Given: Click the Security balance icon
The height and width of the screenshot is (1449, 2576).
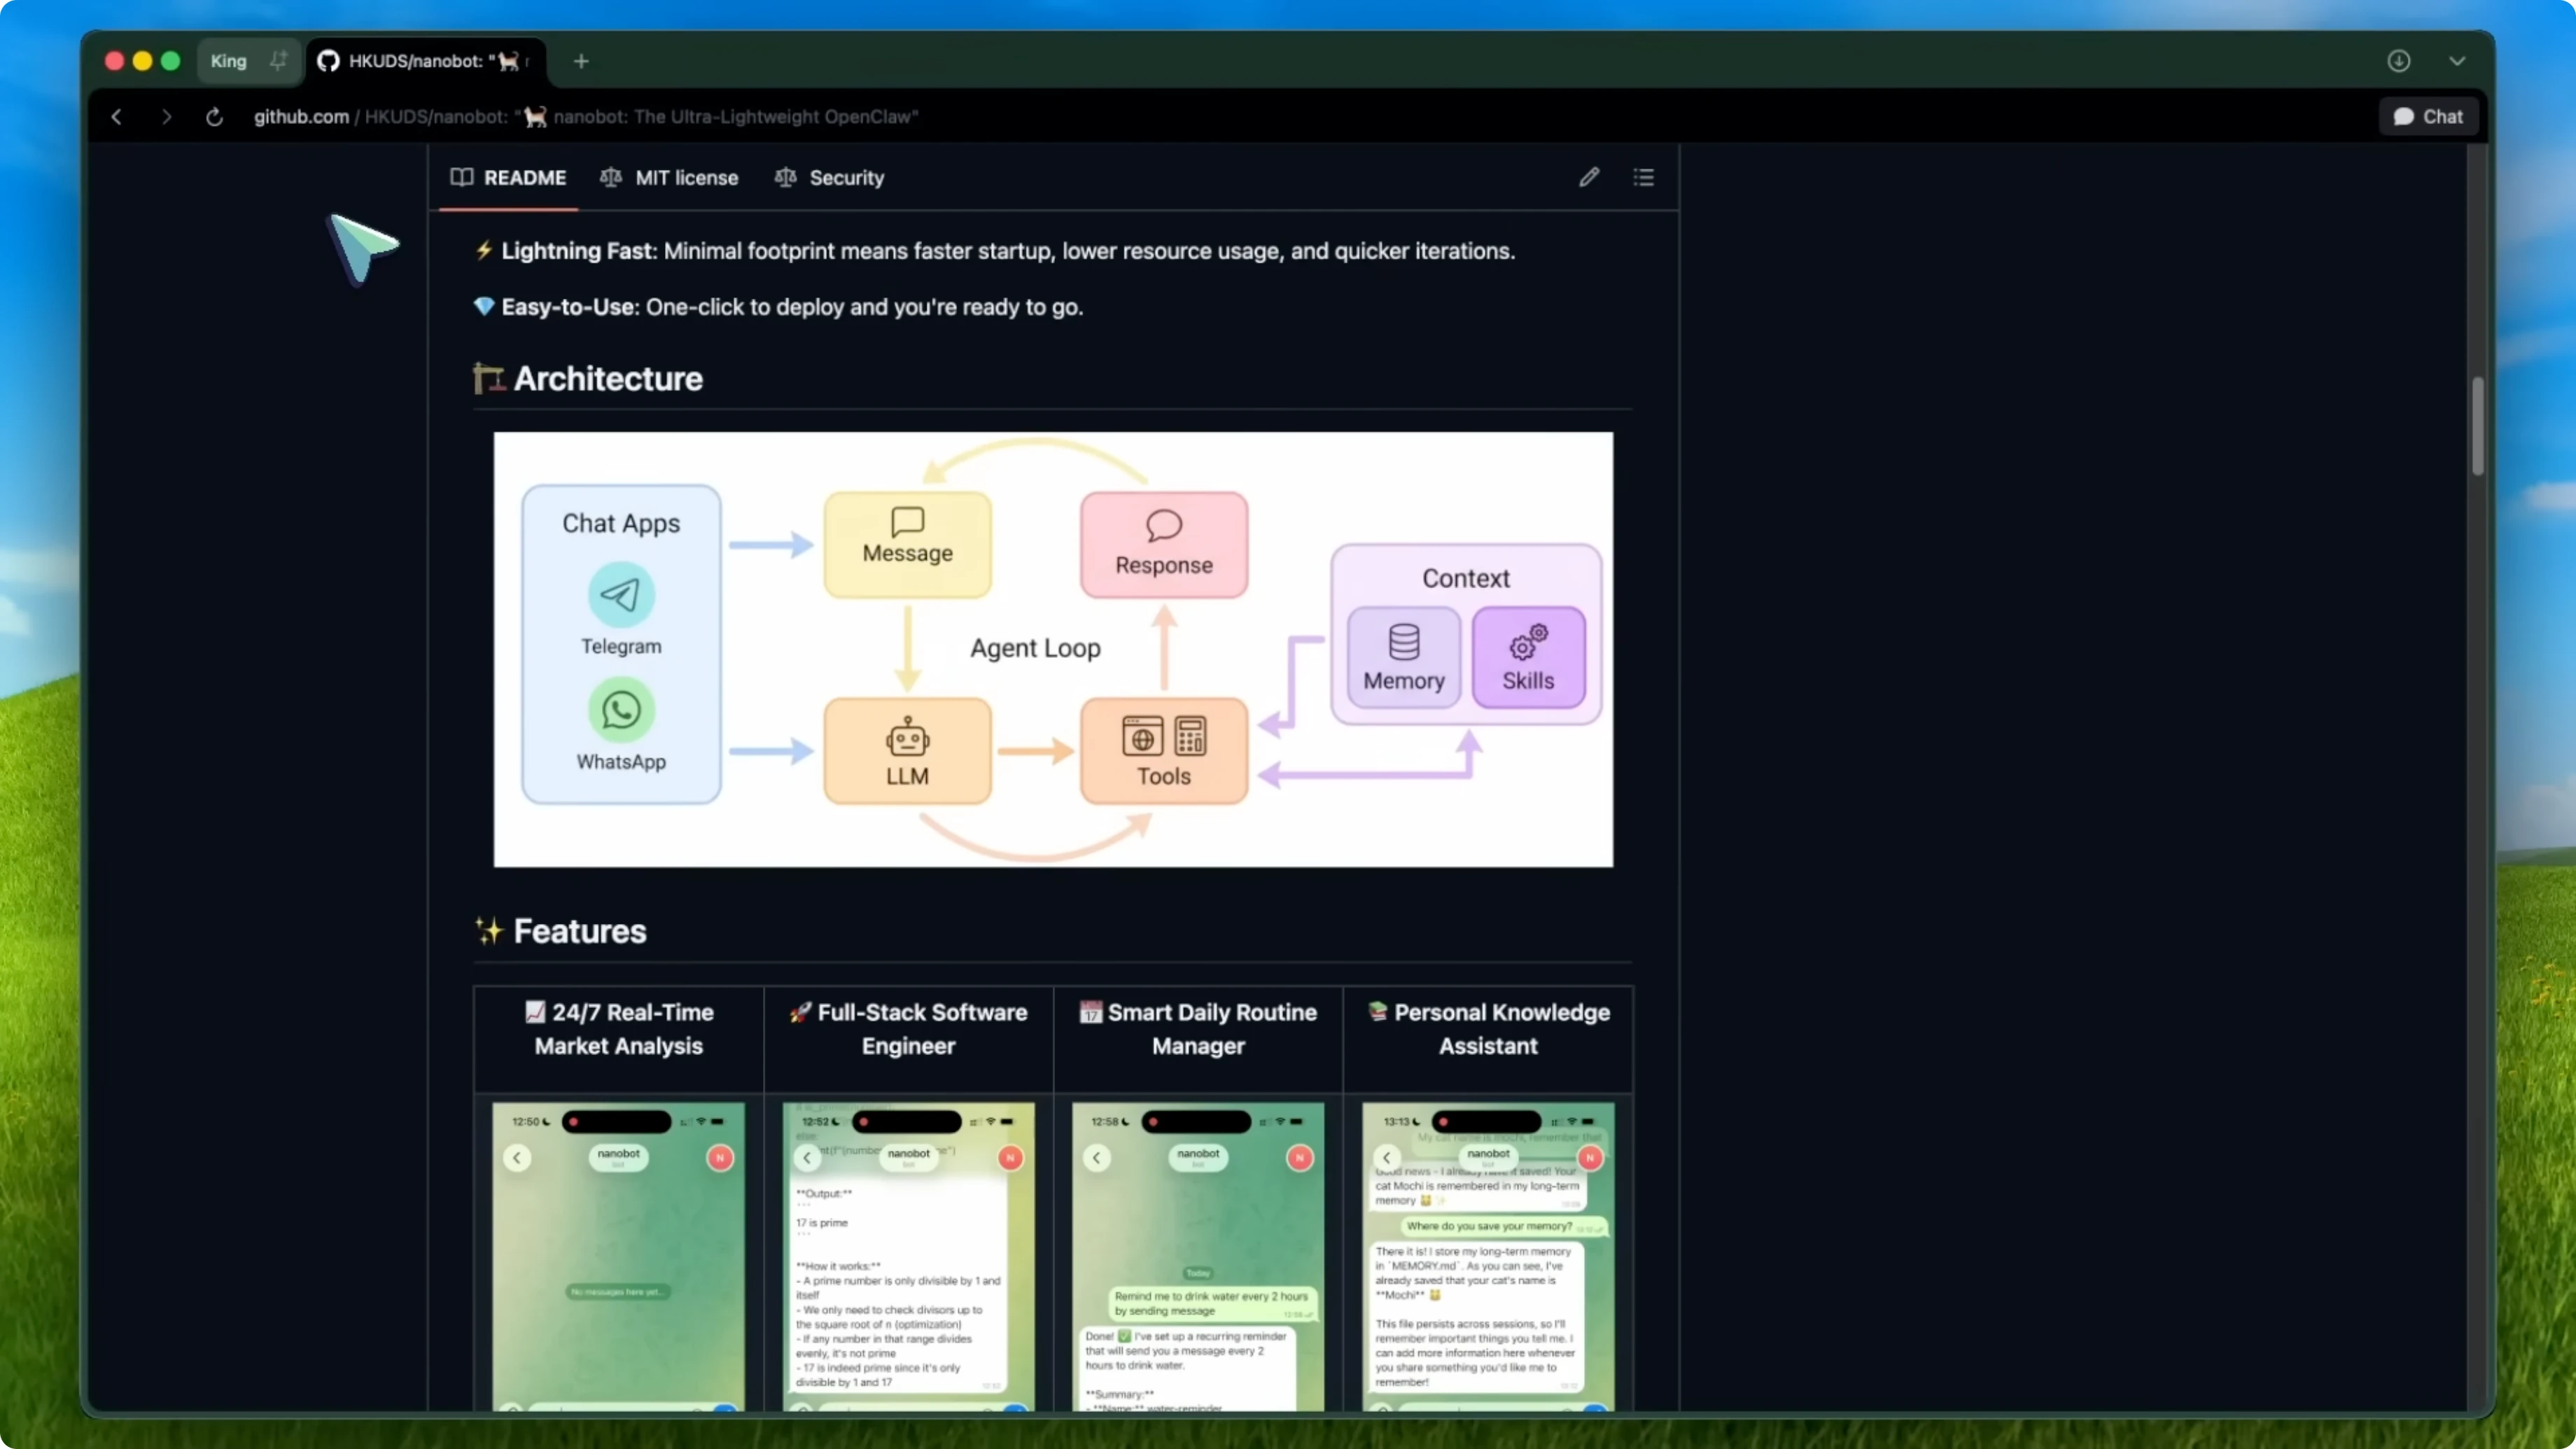Looking at the screenshot, I should [x=785, y=177].
